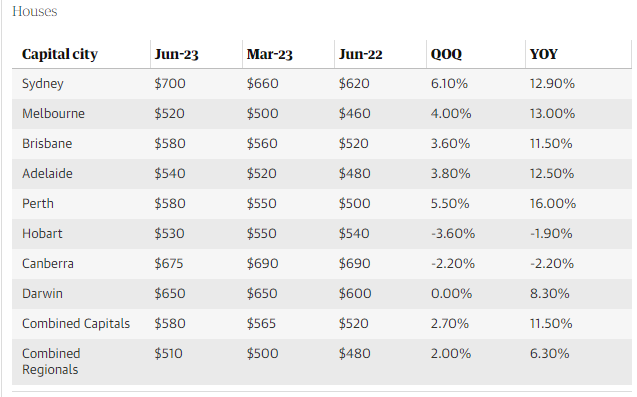Click Combined Regionals' 6.30% YOY value
637x397 pixels.
(549, 354)
